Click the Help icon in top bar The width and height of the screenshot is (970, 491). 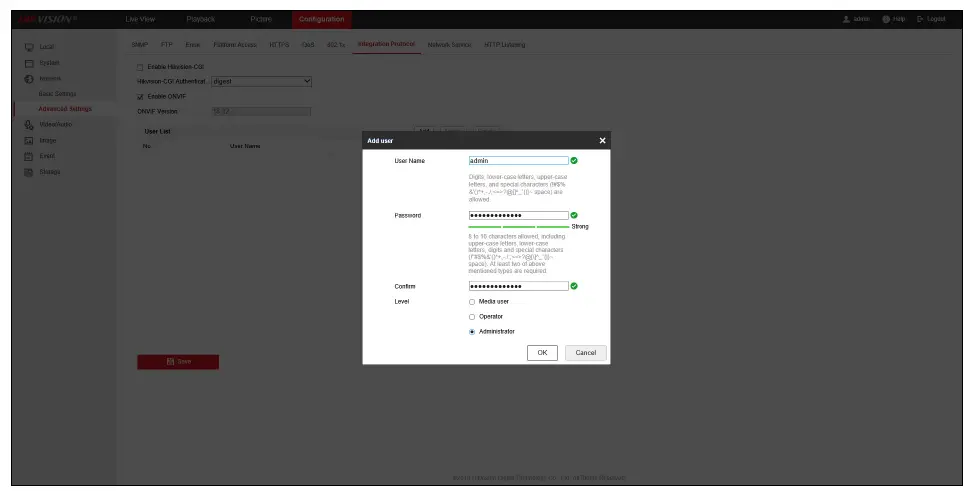(886, 19)
